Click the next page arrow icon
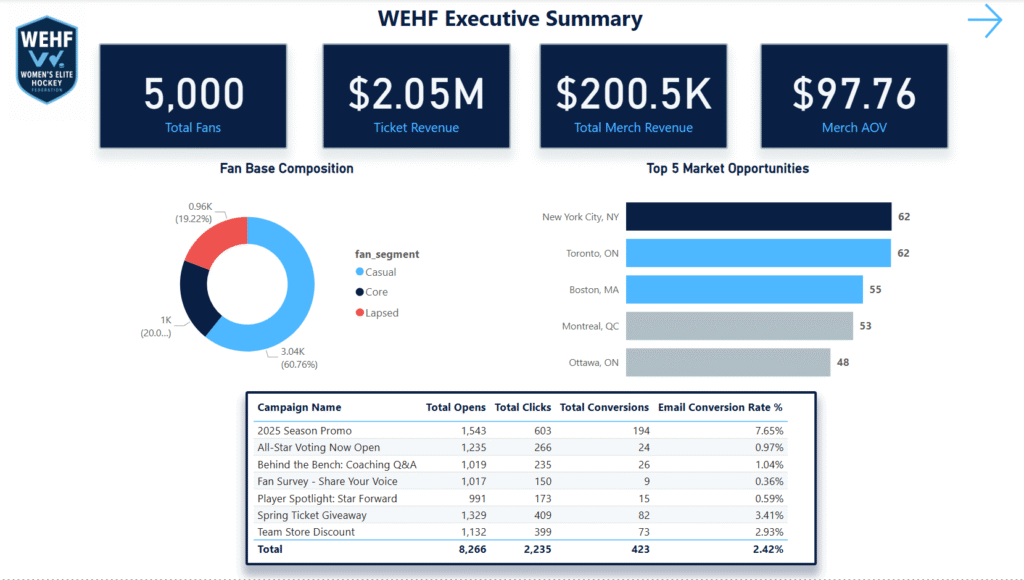Viewport: 1024px width, 580px height. 985,21
